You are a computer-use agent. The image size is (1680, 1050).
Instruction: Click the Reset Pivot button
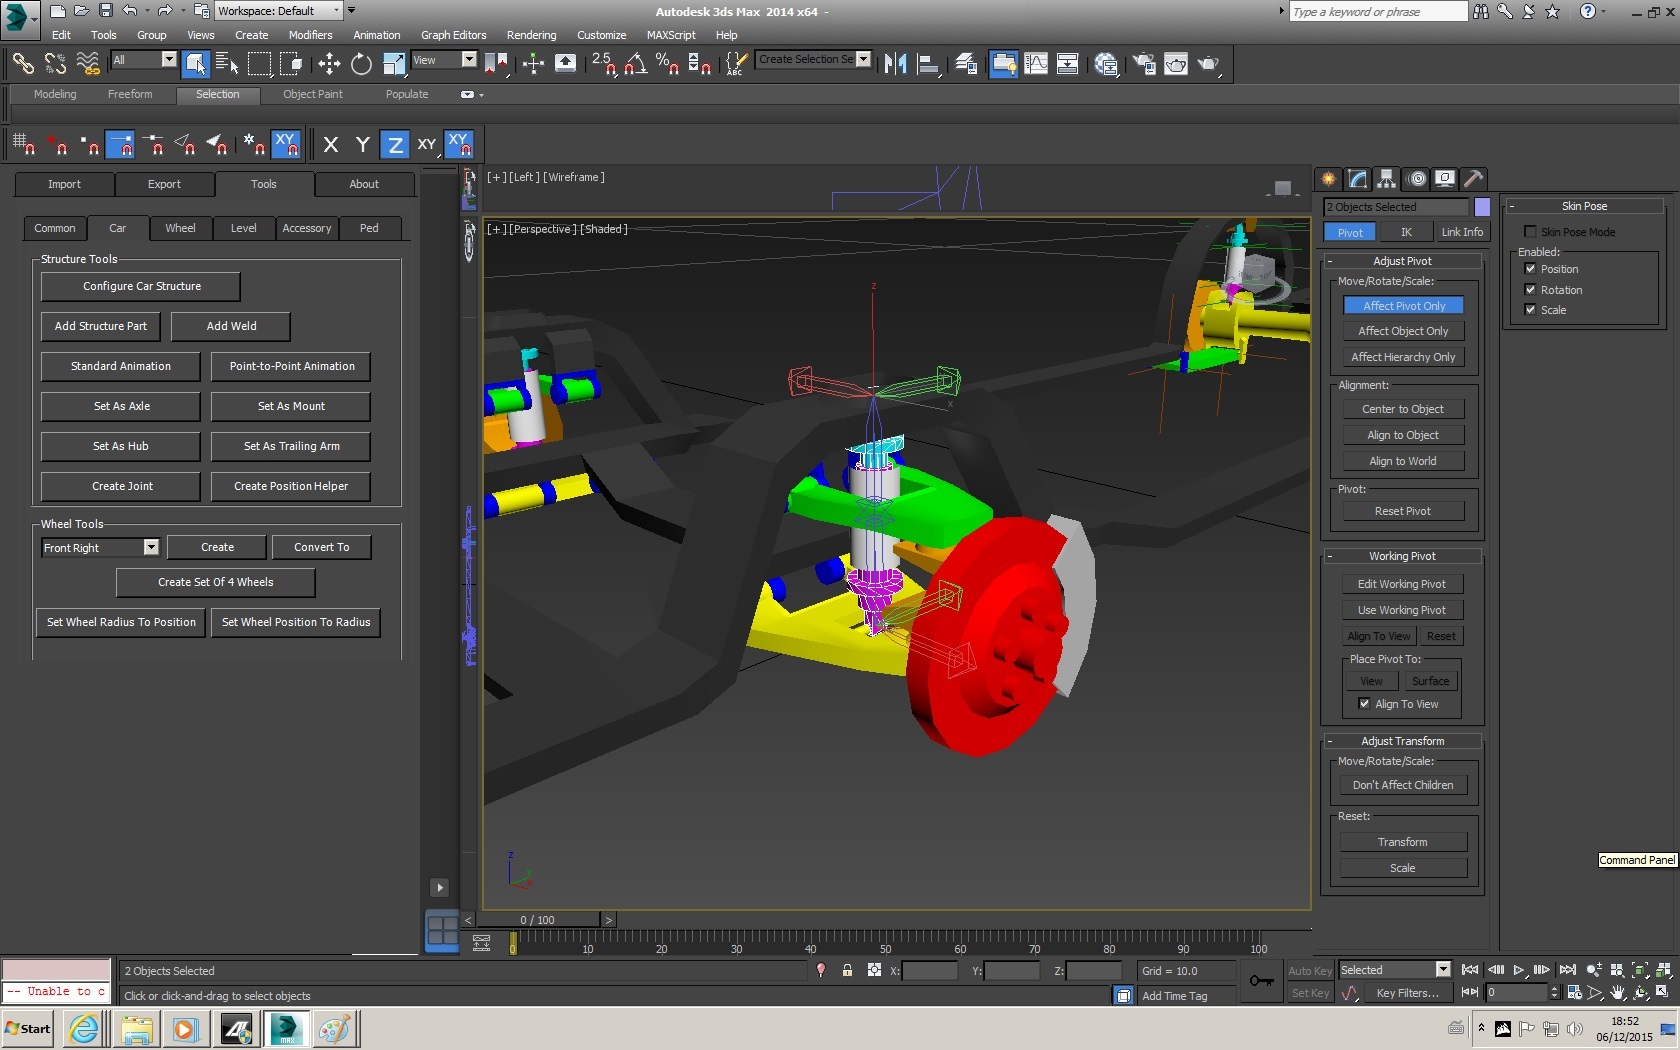click(1402, 511)
